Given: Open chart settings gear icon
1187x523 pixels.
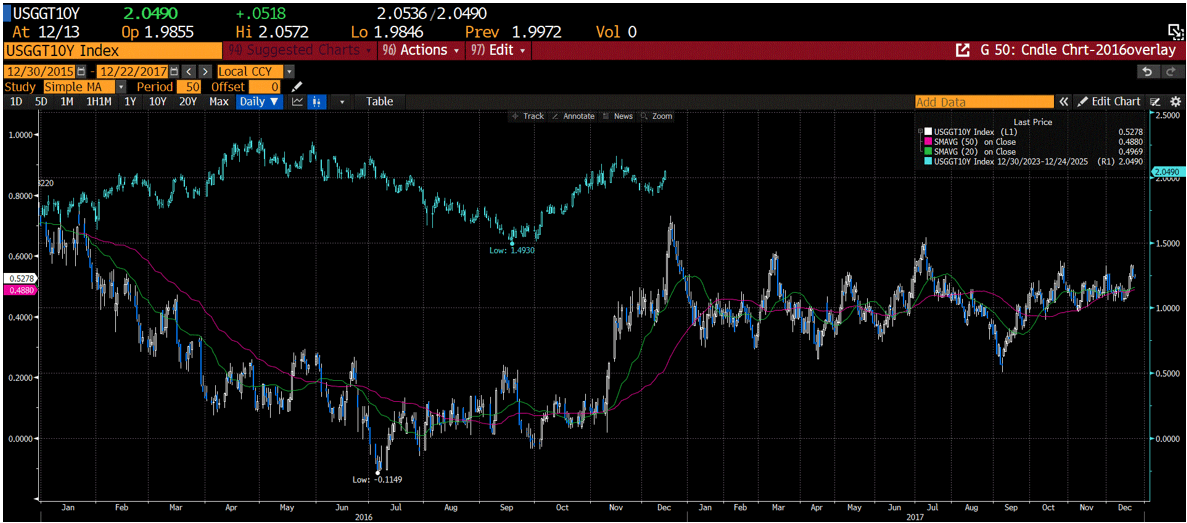Looking at the screenshot, I should tap(1176, 101).
